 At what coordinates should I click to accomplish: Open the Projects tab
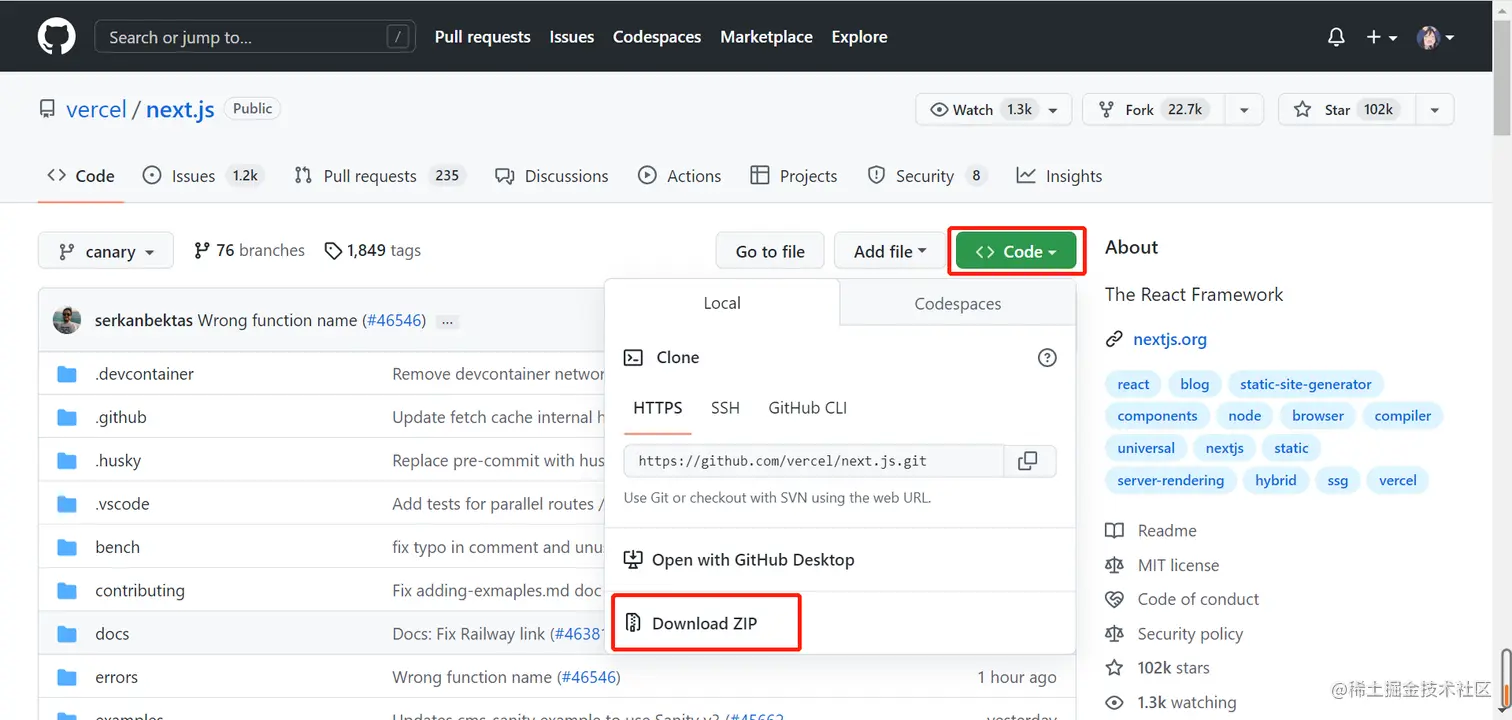pos(794,176)
